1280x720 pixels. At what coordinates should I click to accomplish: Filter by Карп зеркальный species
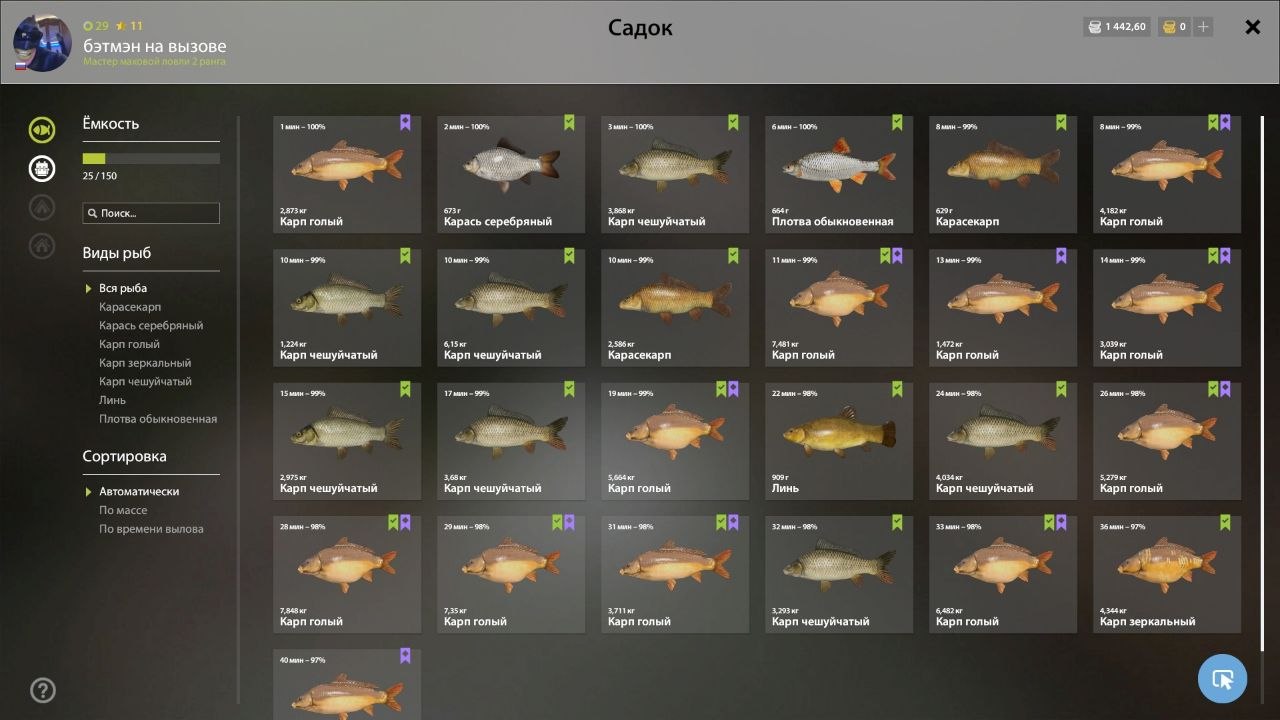145,363
